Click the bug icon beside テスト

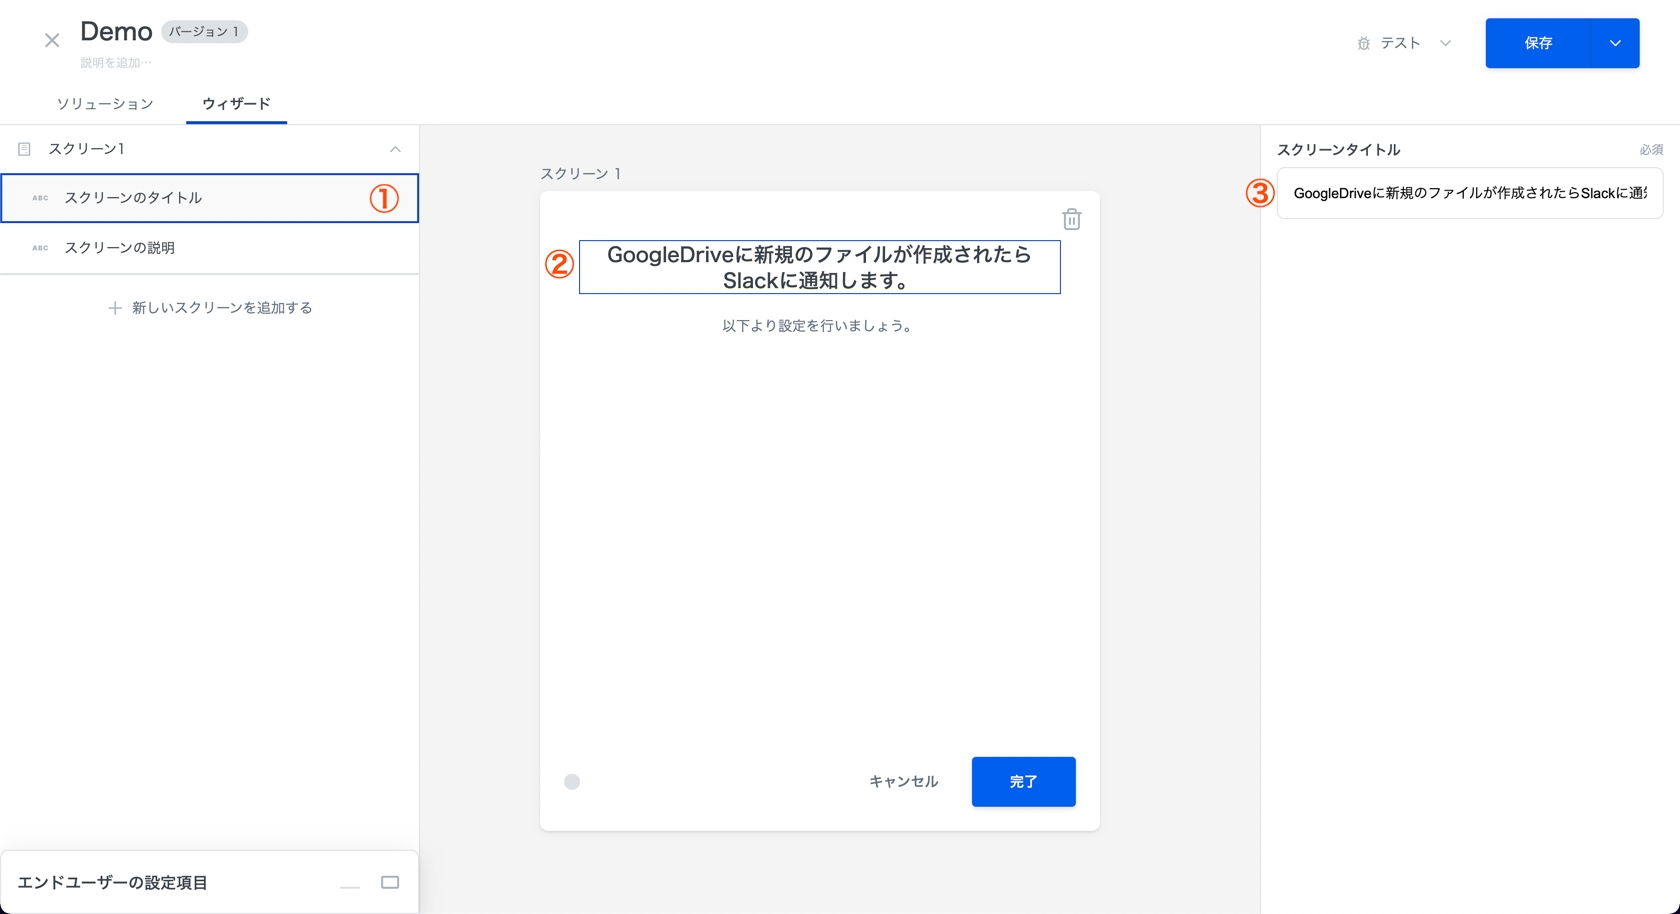pos(1363,44)
